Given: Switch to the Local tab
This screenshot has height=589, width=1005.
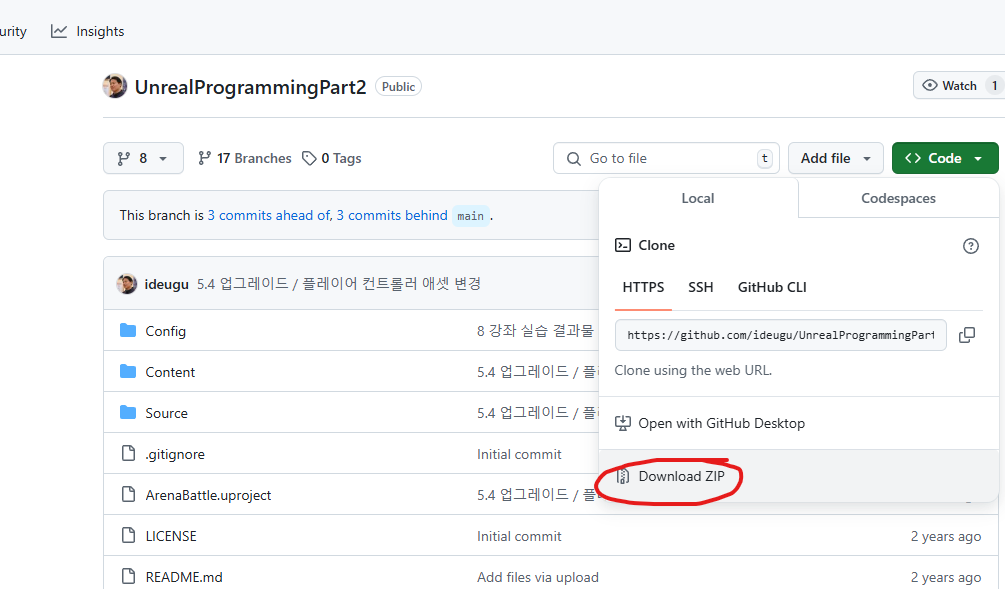Looking at the screenshot, I should point(698,198).
